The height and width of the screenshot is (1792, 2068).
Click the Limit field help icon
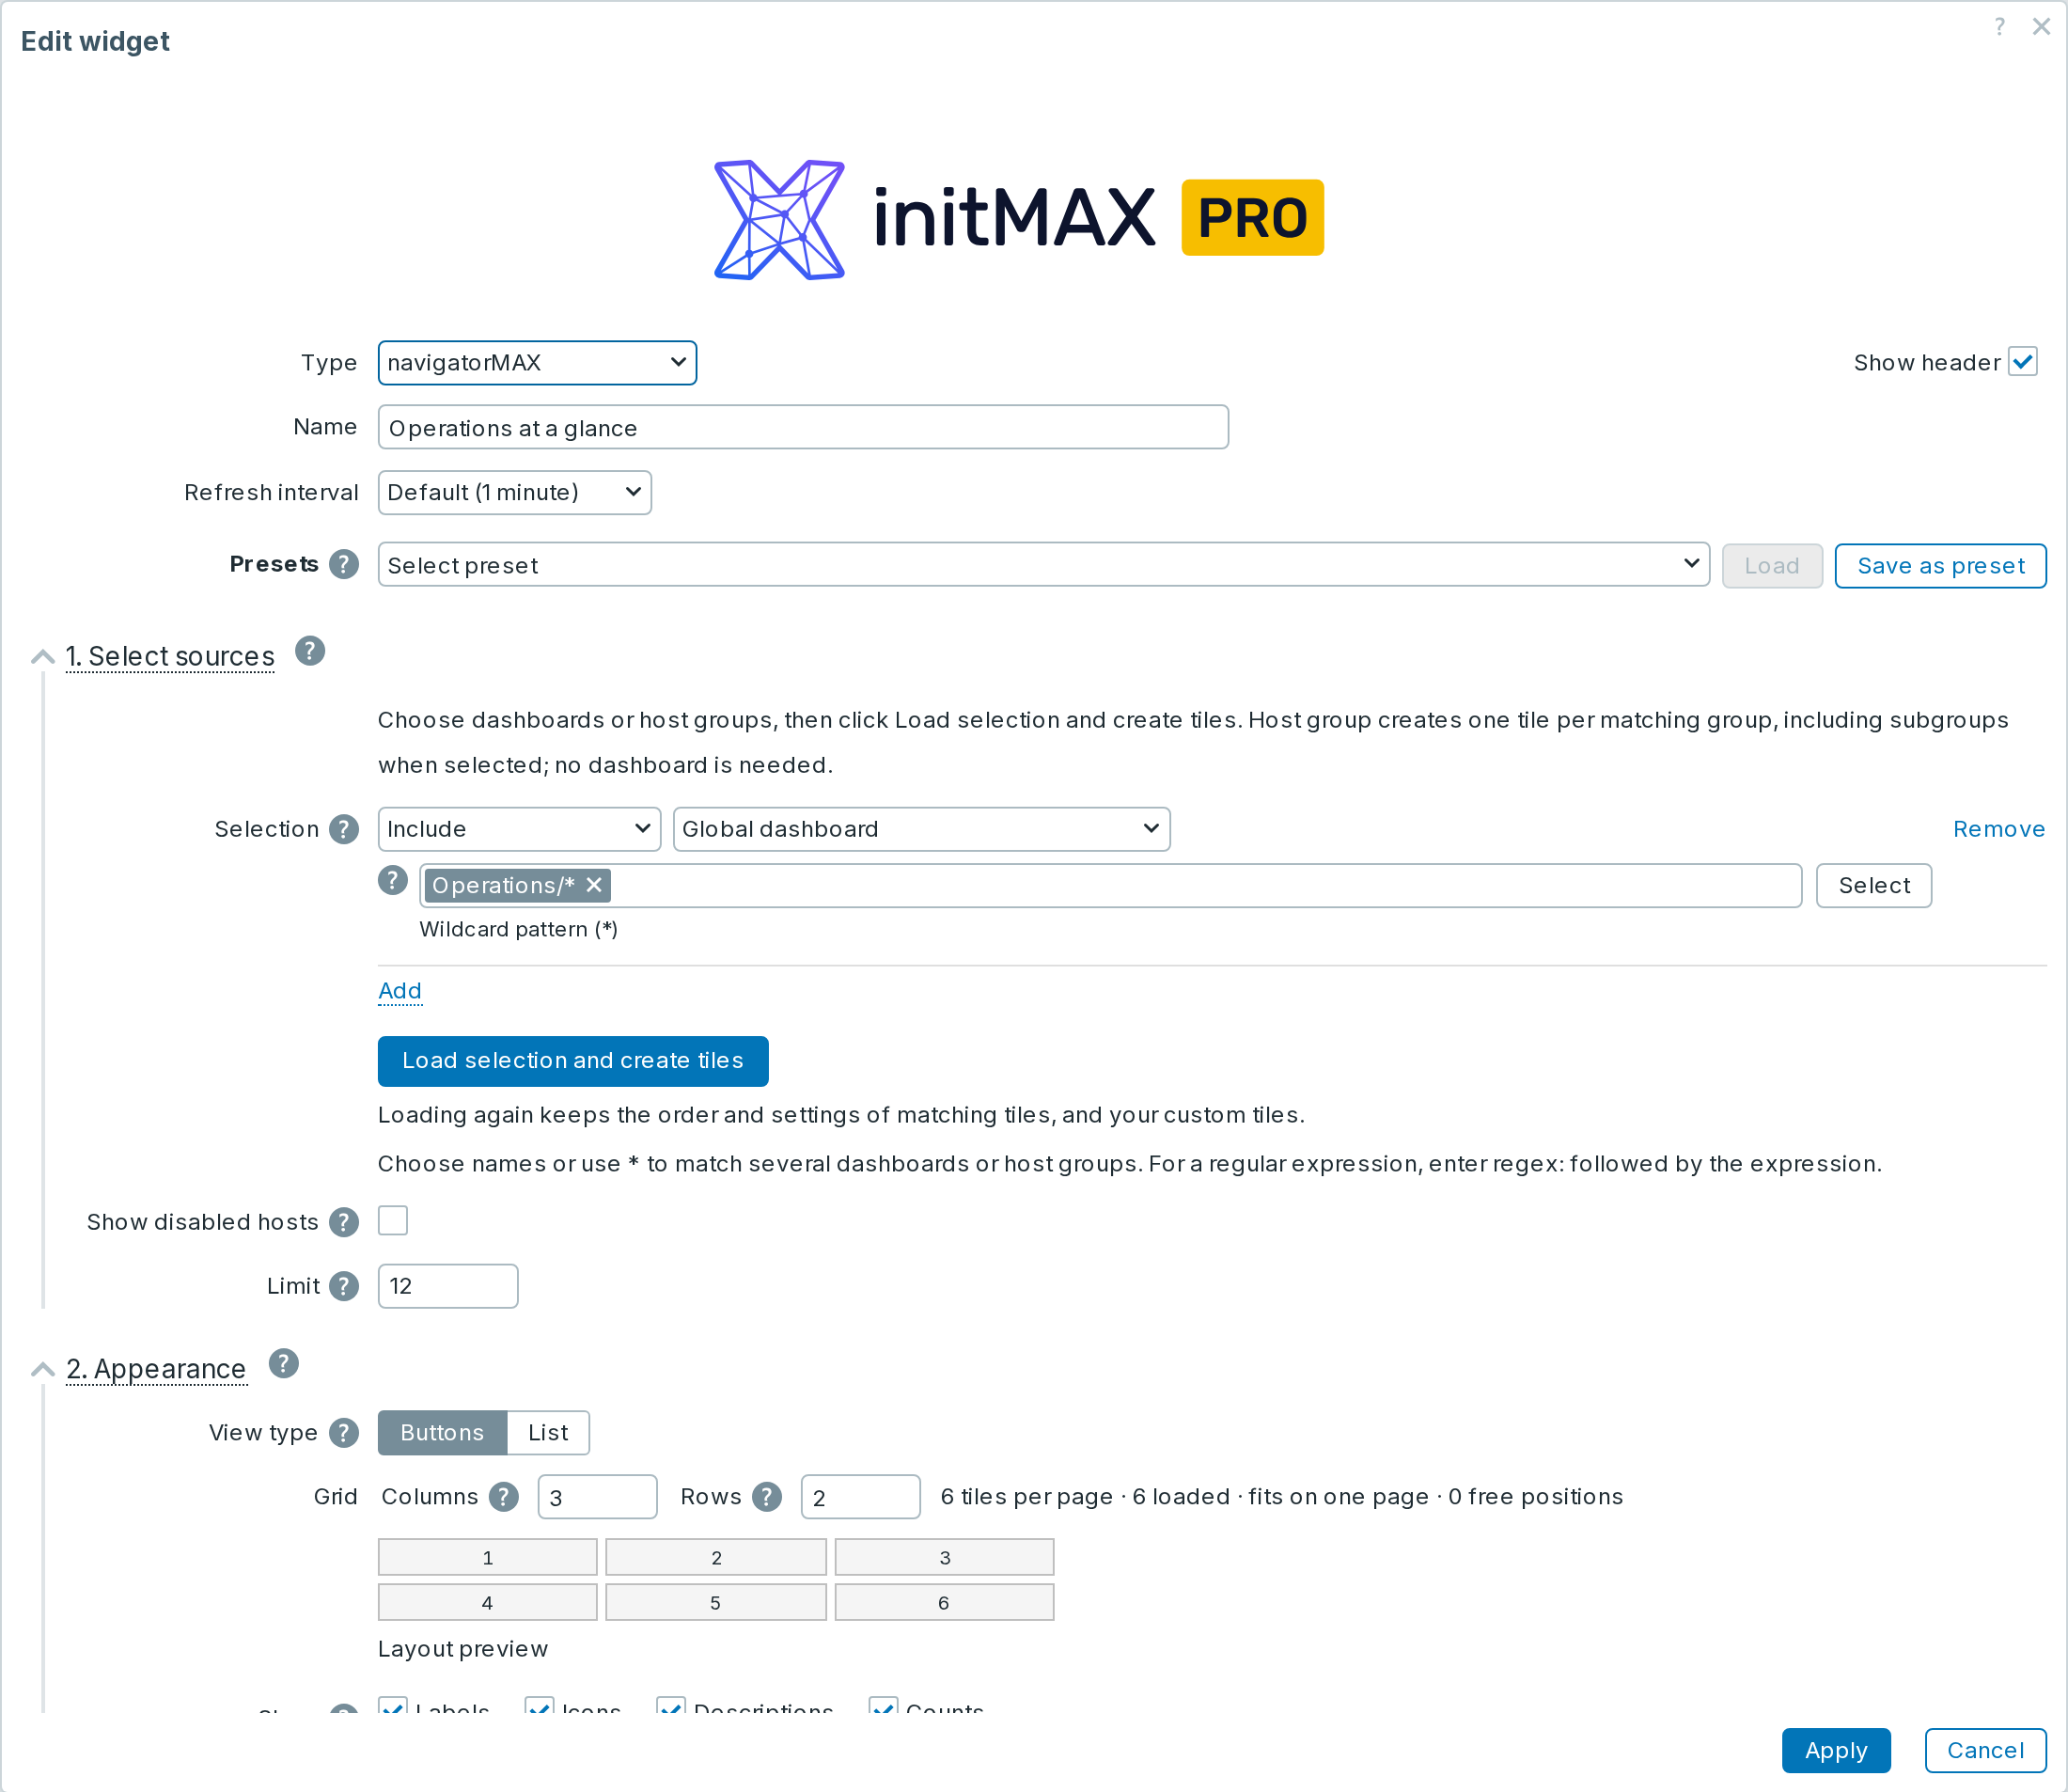(x=344, y=1286)
